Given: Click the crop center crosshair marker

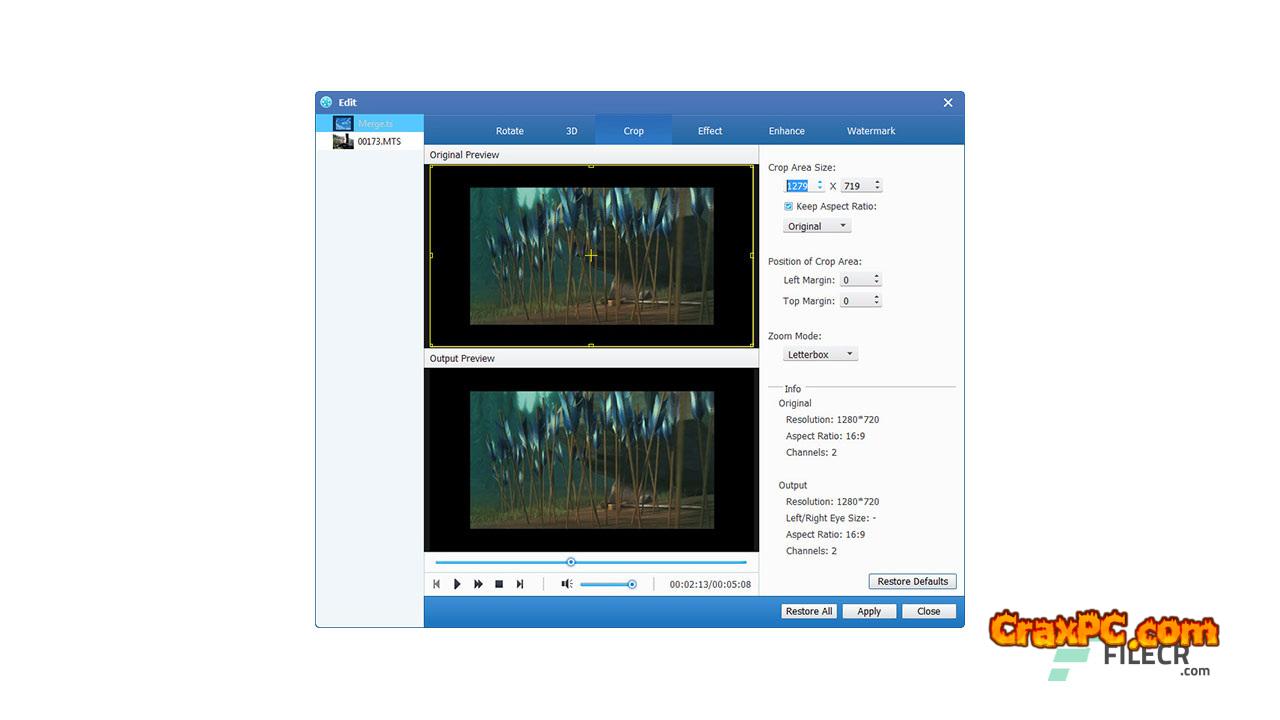Looking at the screenshot, I should click(x=591, y=256).
